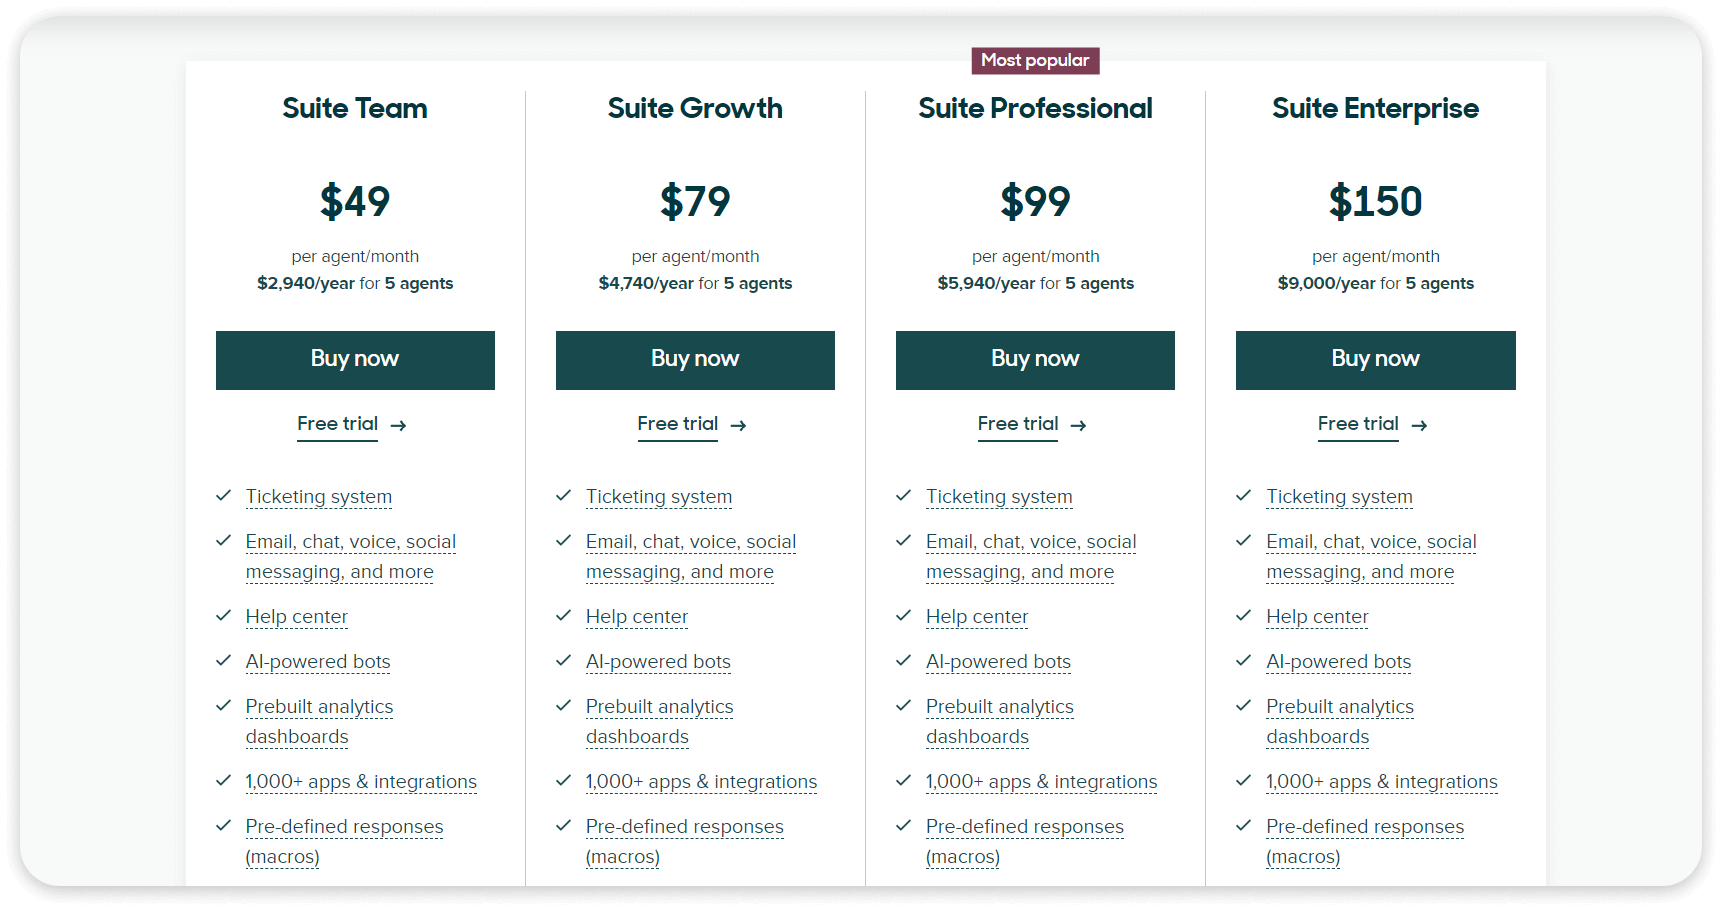The height and width of the screenshot is (910, 1722).
Task: Click Prebuilt analytics dashboards in Suite Growth
Action: [x=659, y=722]
